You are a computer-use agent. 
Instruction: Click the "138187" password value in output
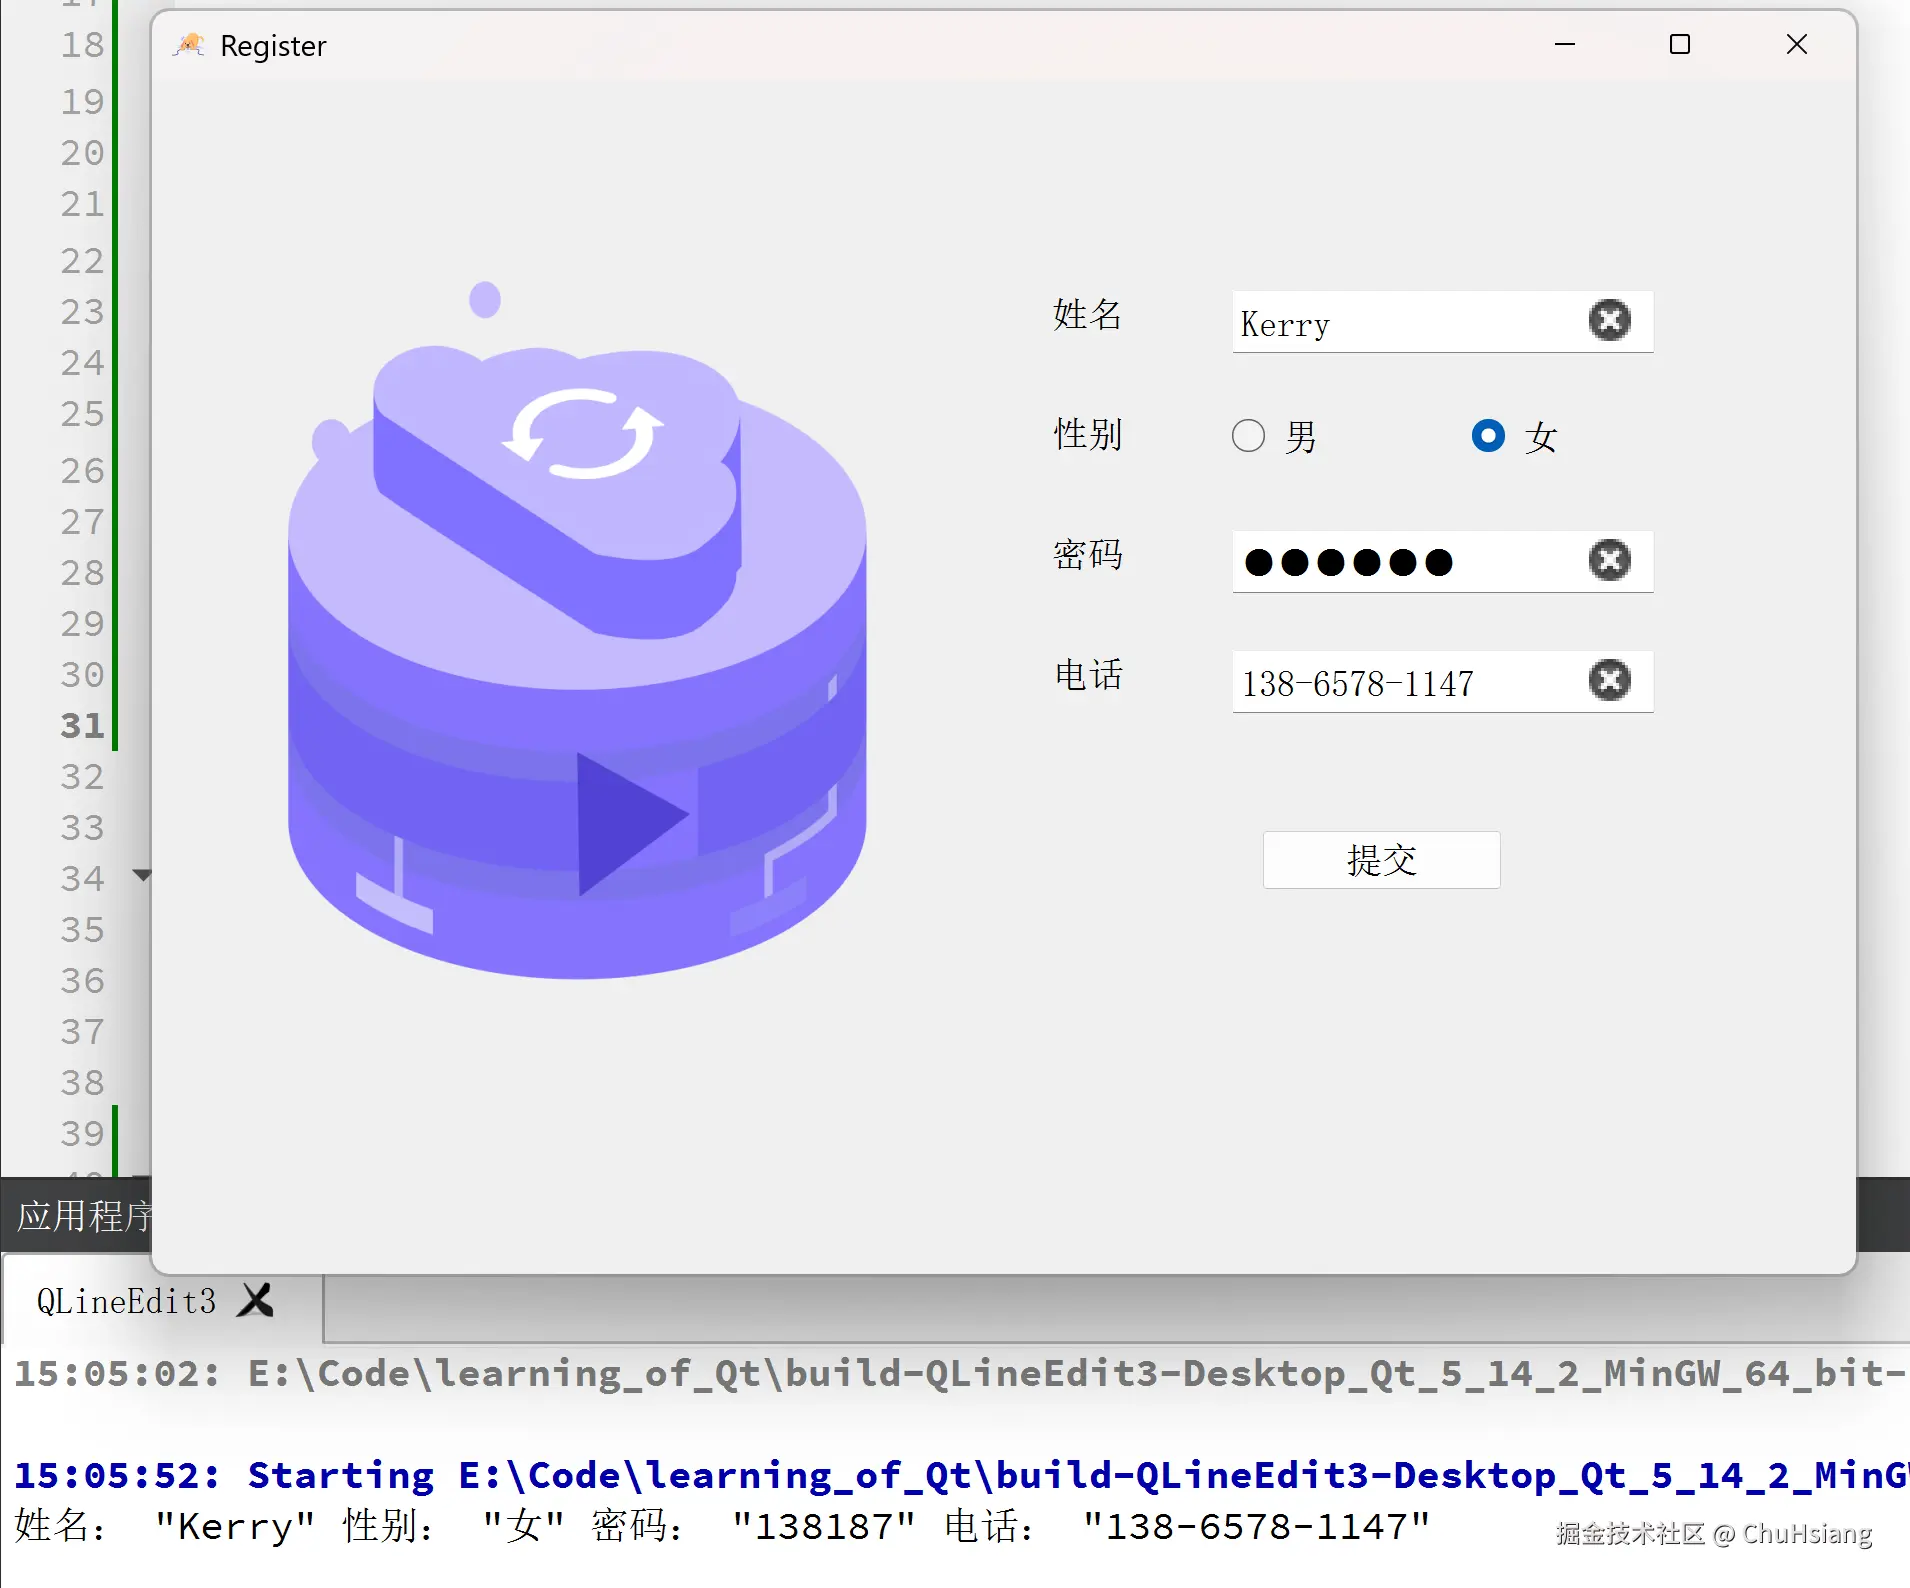coord(824,1527)
